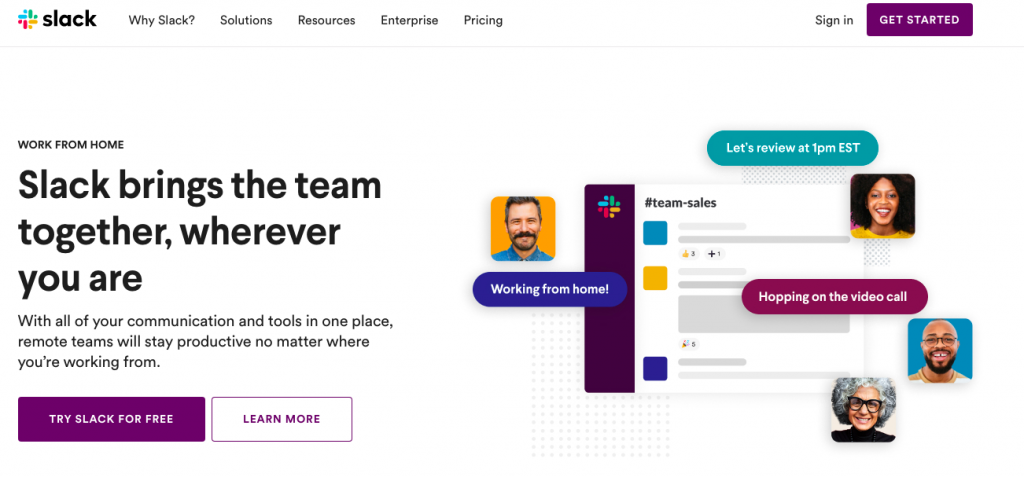The image size is (1024, 477).
Task: Click the Sign in link
Action: [834, 20]
